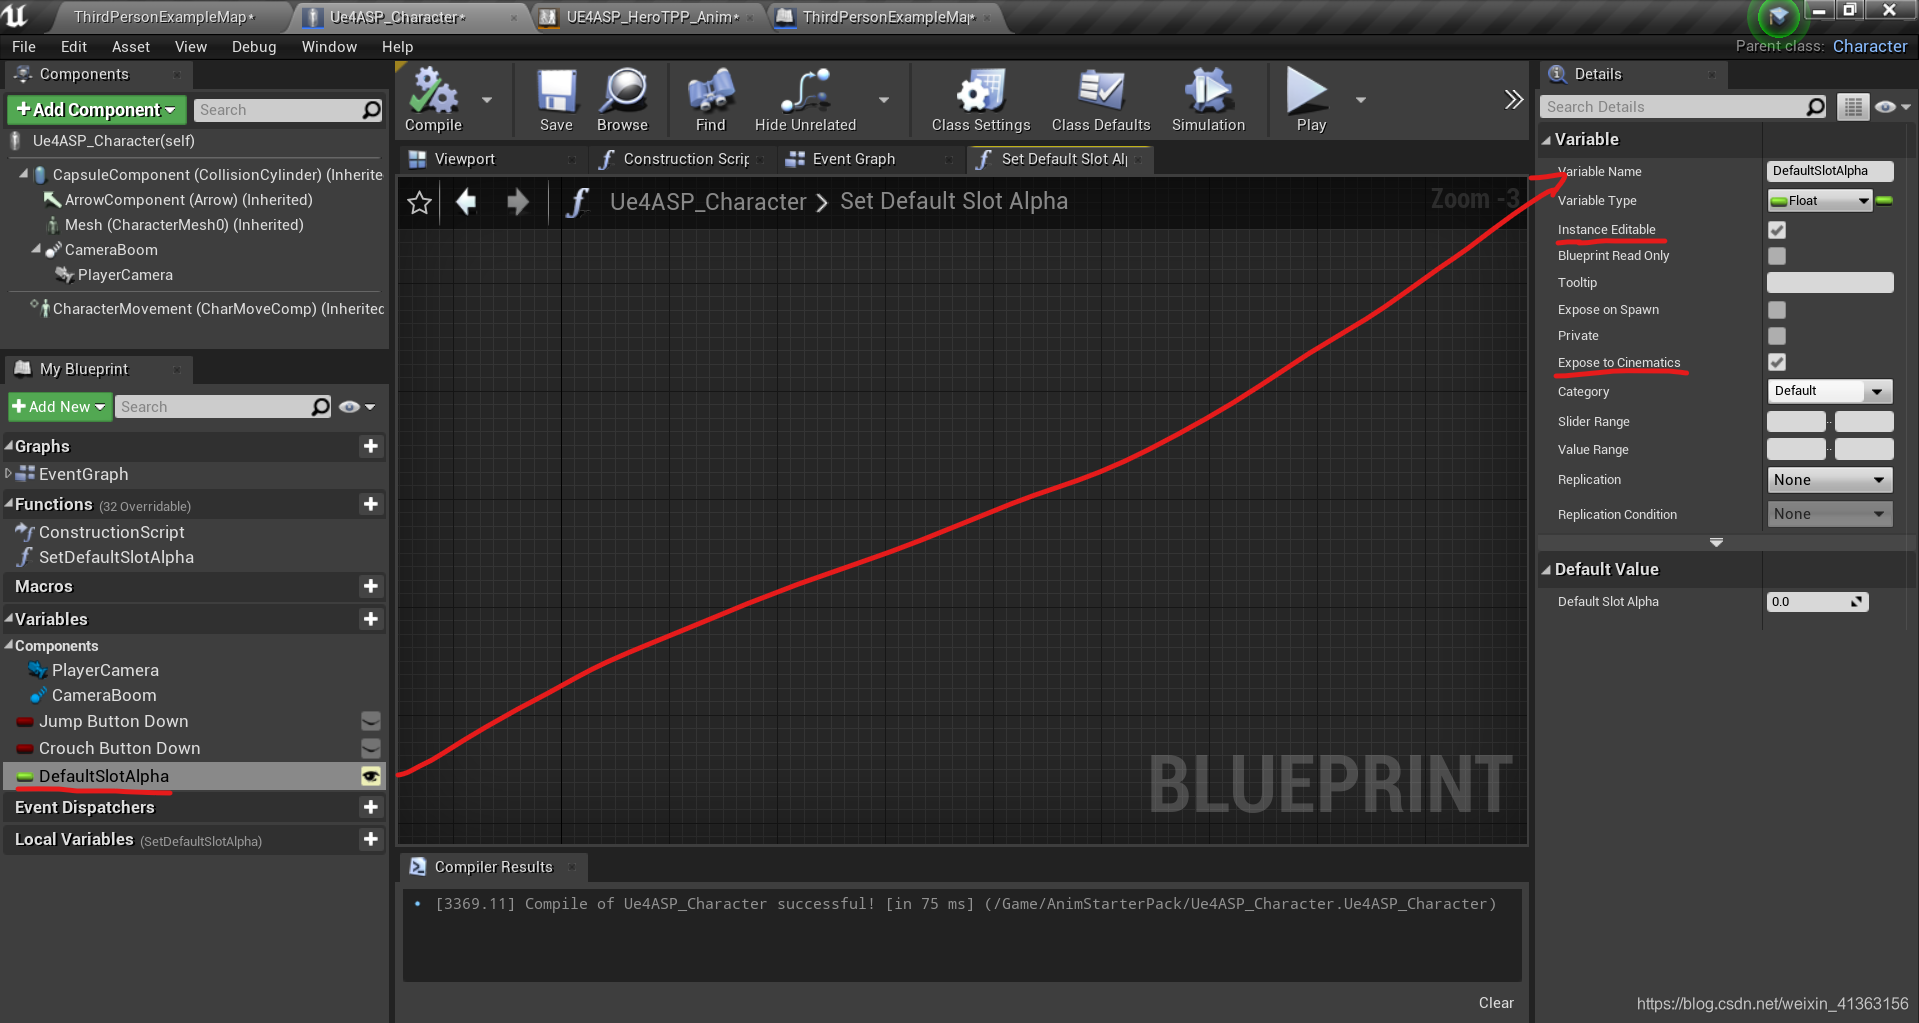Compile the blueprint

click(x=433, y=100)
